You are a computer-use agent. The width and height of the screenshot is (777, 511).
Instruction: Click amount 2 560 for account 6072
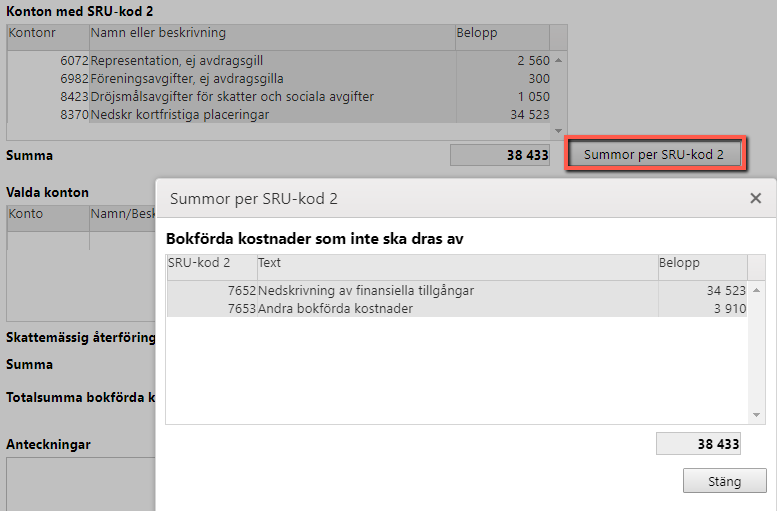click(x=533, y=60)
